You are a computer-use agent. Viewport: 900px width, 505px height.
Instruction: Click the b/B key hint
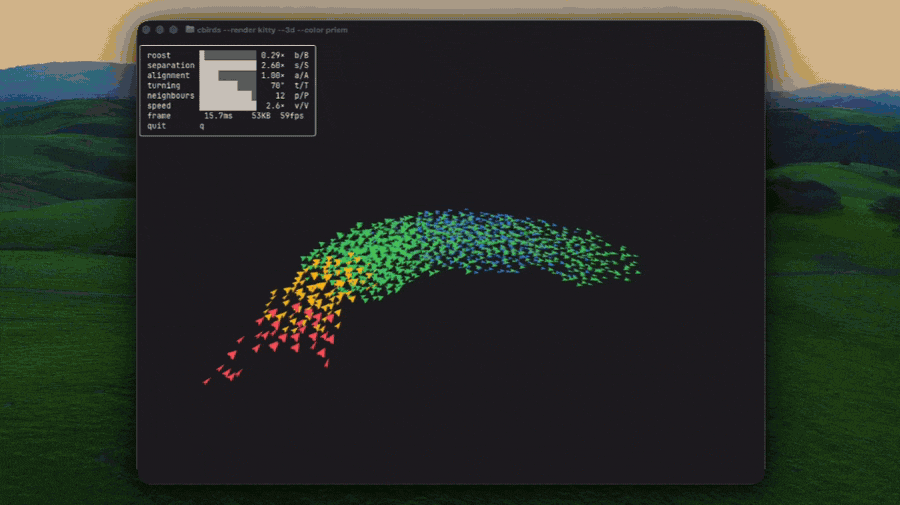coord(301,55)
